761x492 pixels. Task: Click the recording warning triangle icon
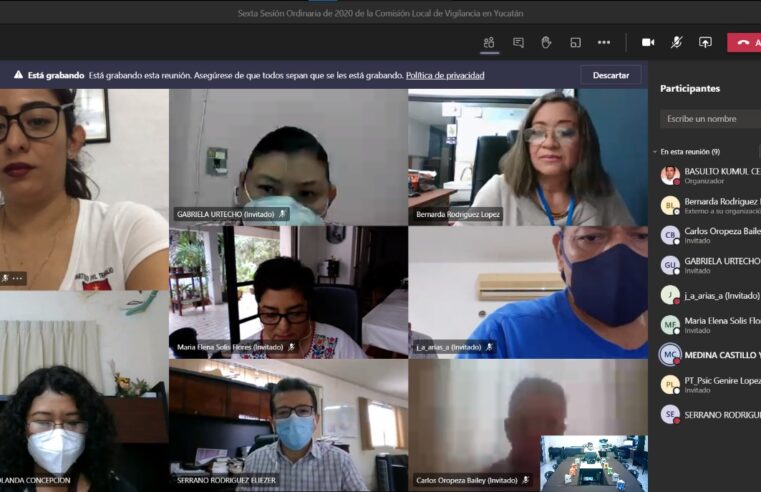(x=18, y=75)
